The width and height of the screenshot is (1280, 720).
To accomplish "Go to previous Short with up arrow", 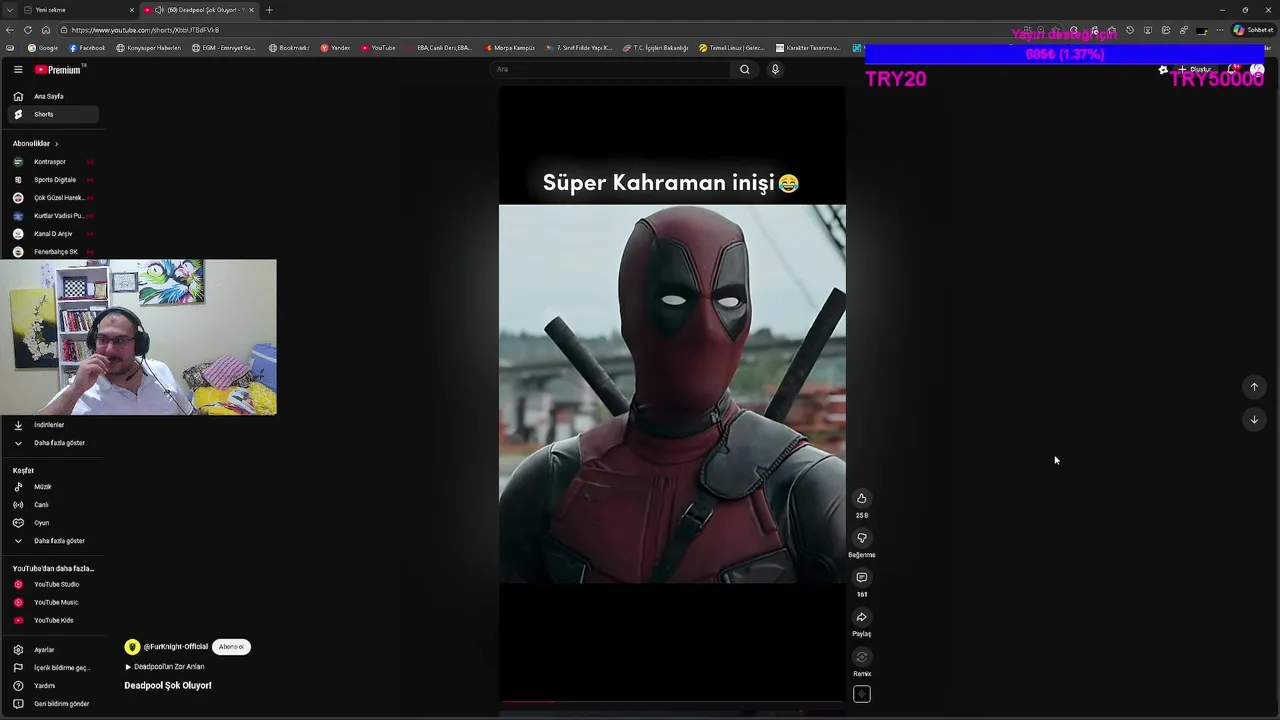I will tap(1254, 387).
